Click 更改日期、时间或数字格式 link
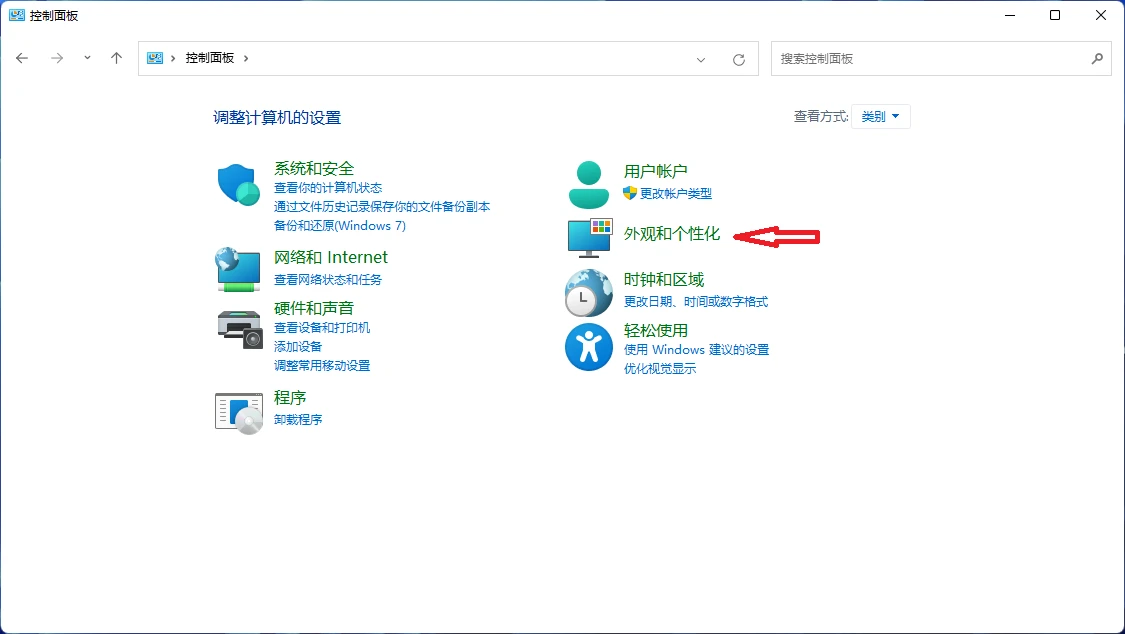1125x634 pixels. (696, 302)
